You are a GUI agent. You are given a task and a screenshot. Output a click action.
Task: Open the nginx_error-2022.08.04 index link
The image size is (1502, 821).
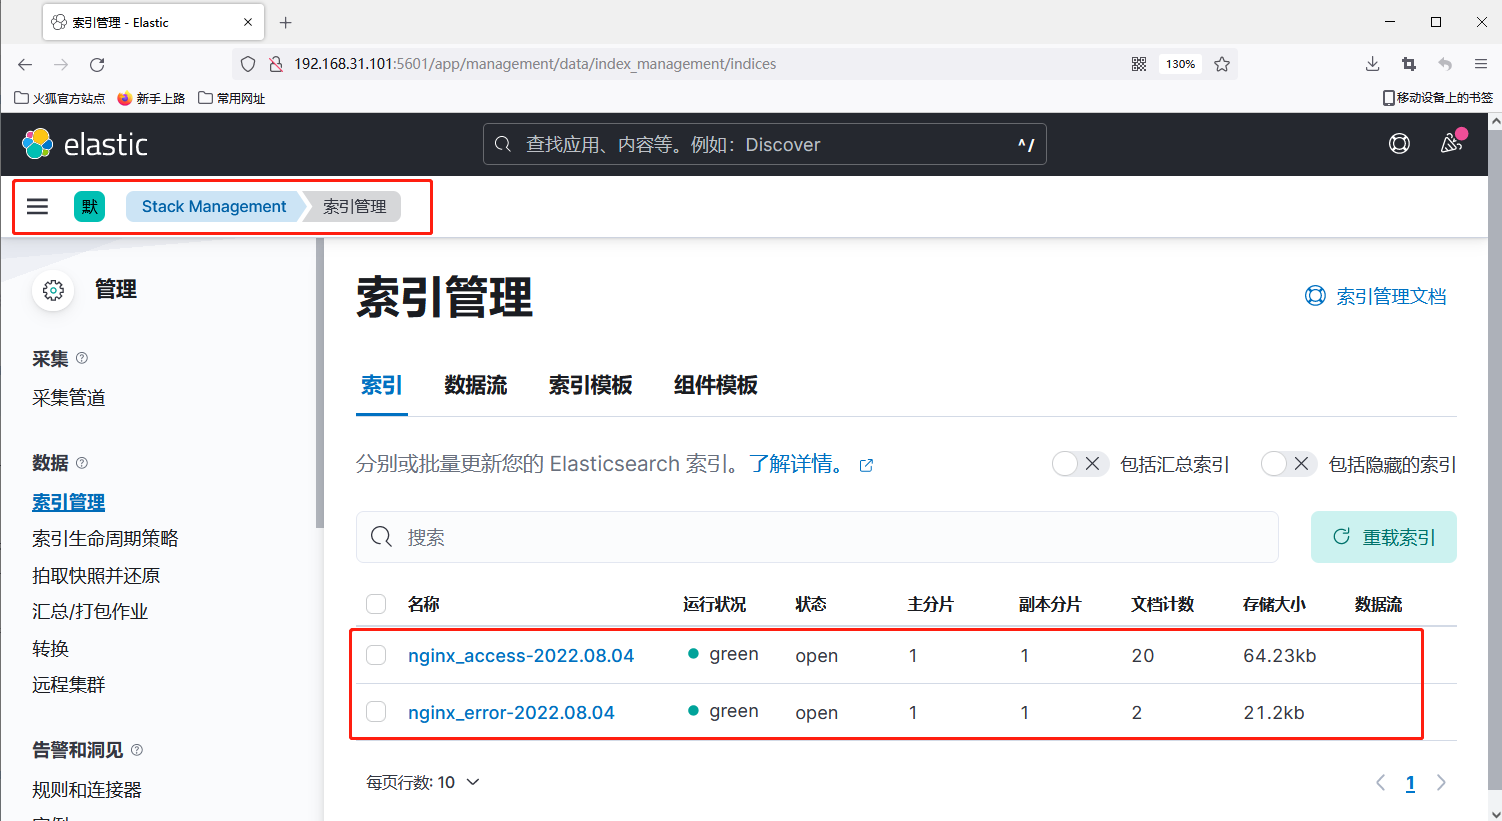[x=511, y=712]
